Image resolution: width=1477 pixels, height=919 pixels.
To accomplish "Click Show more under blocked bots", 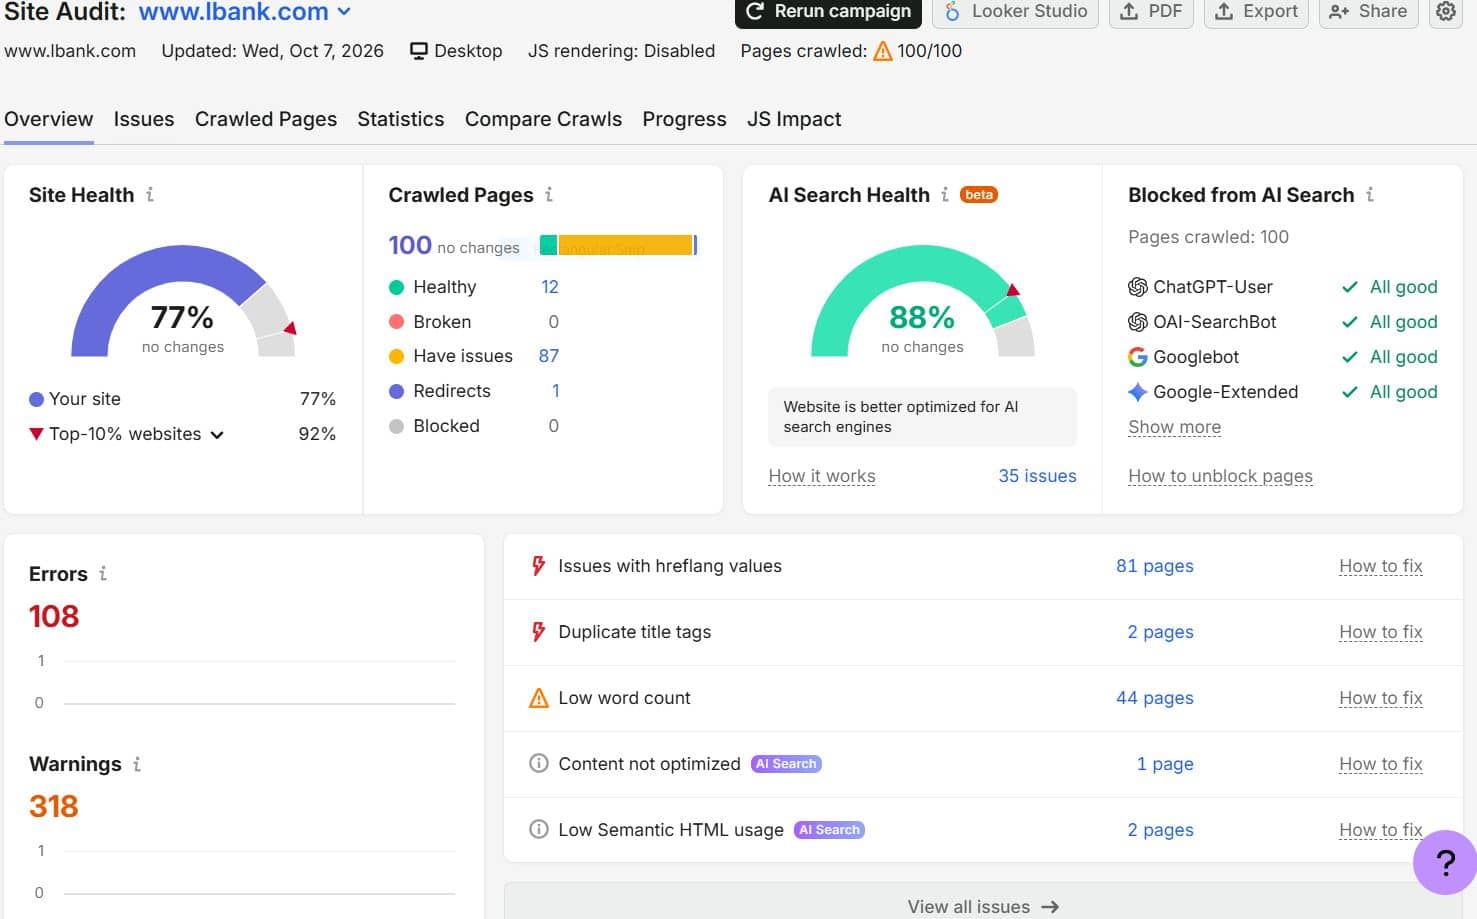I will click(x=1174, y=427).
